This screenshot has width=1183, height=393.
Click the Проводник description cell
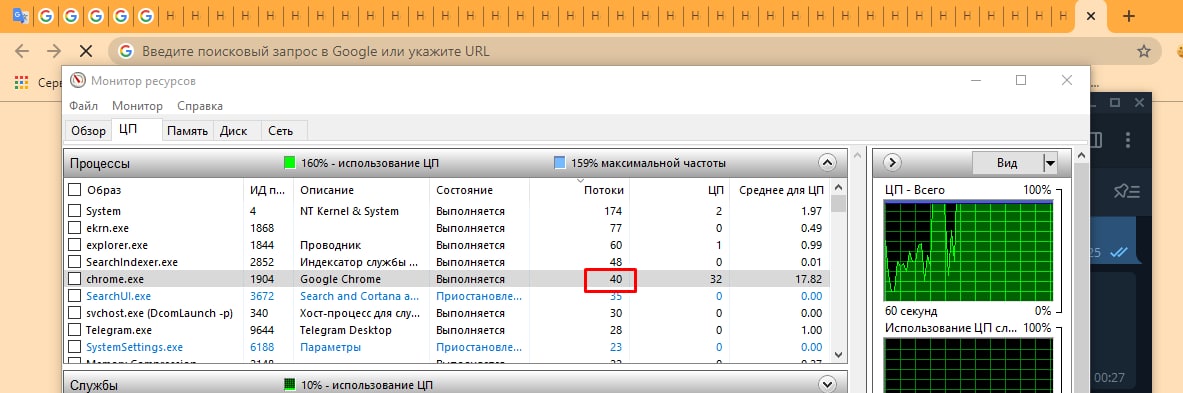pyautogui.click(x=330, y=245)
